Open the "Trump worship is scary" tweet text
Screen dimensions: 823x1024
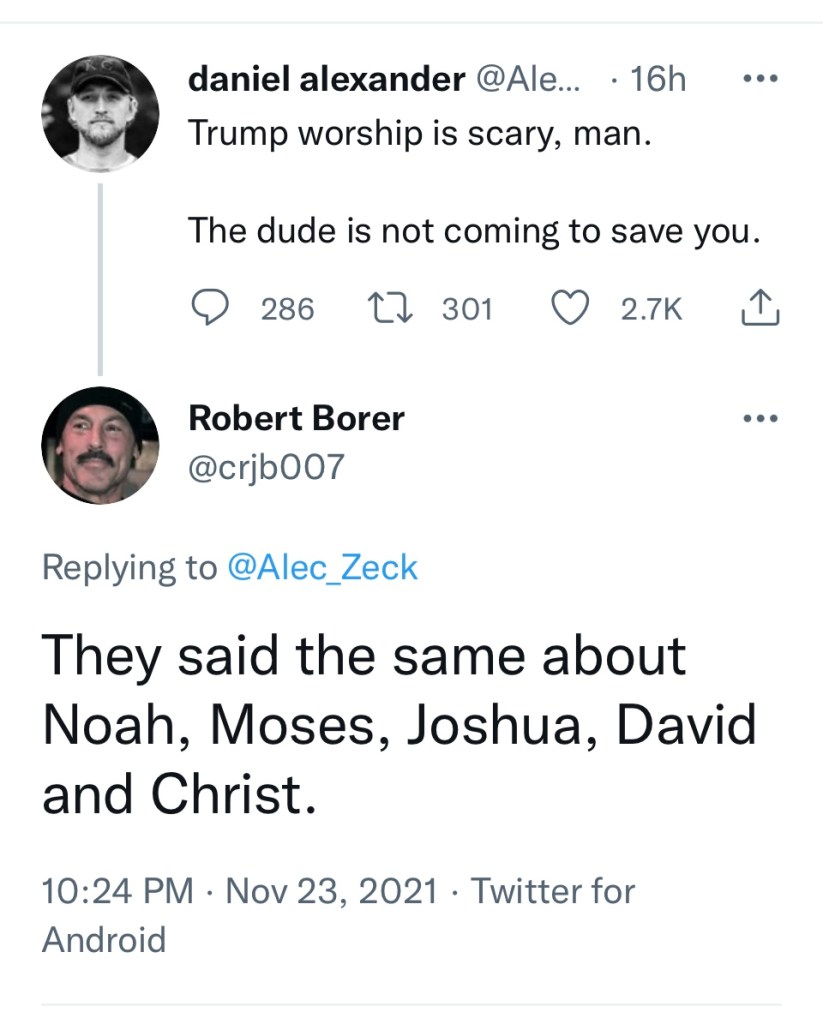click(420, 135)
